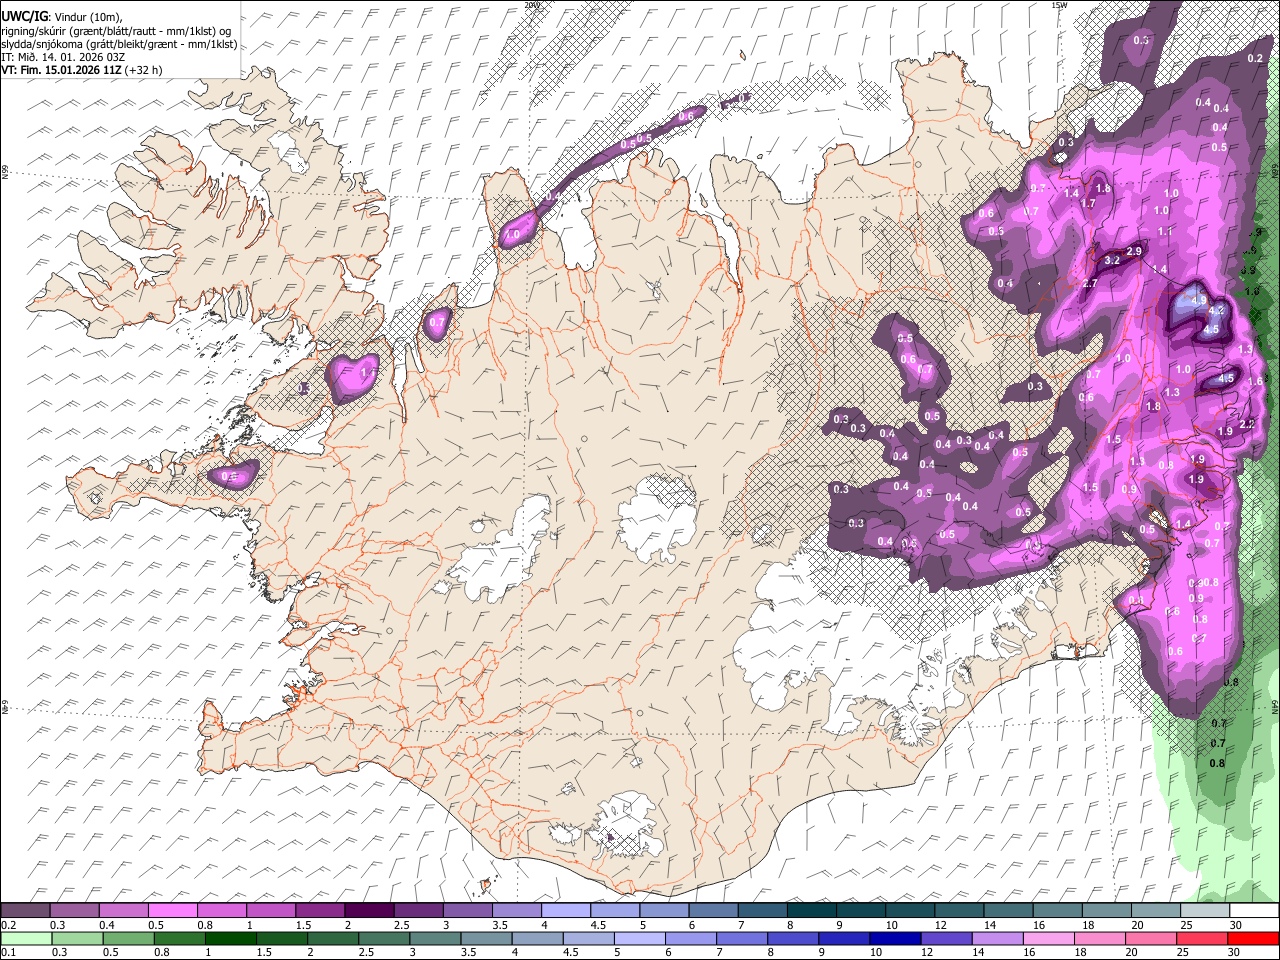Pick the deep blue 10 mm rain swatch

[893, 939]
